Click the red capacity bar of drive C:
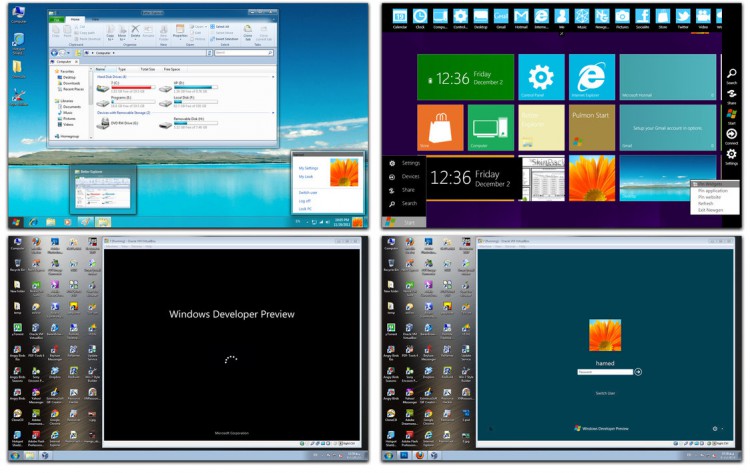 coord(133,87)
